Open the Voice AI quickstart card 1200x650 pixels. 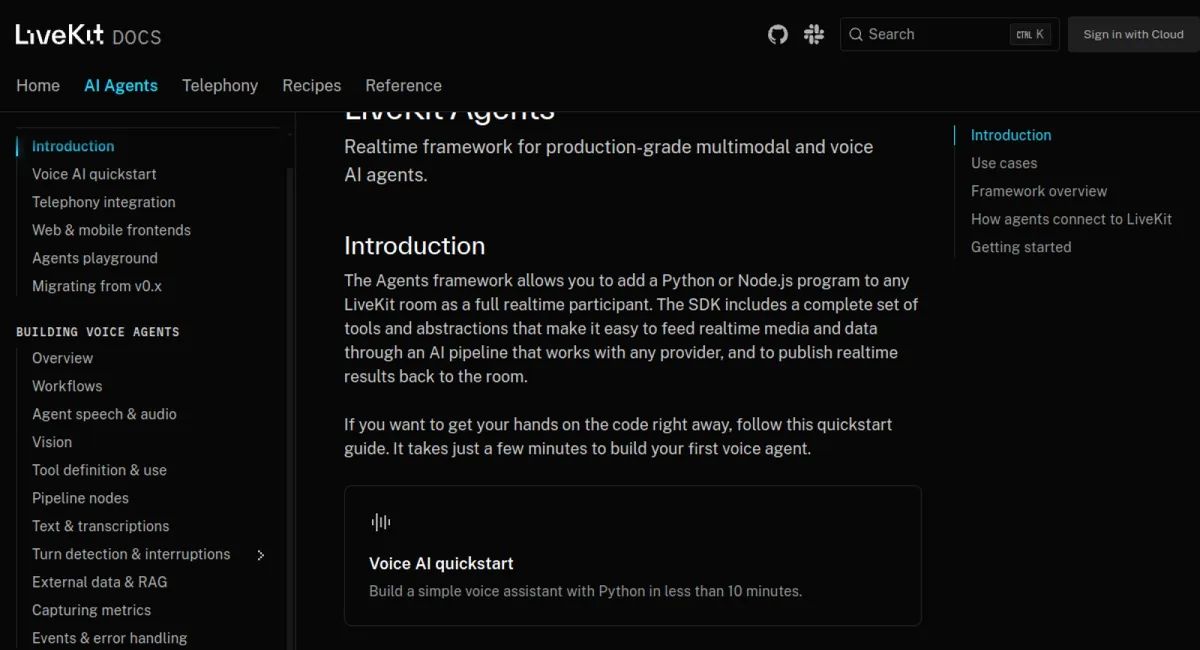(x=633, y=556)
